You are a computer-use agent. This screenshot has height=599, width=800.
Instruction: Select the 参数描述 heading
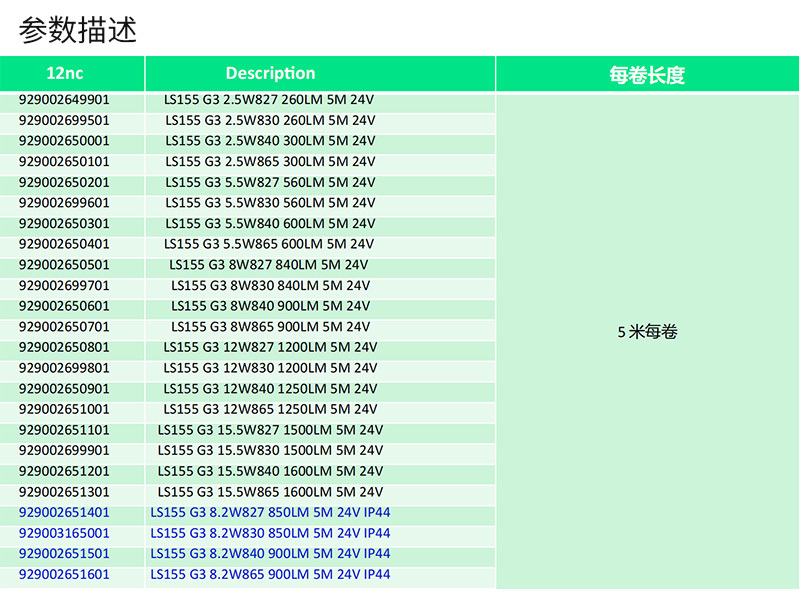tap(78, 30)
